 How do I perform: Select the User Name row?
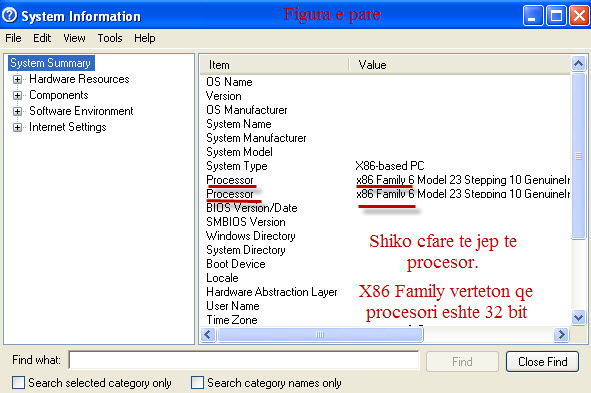point(385,306)
